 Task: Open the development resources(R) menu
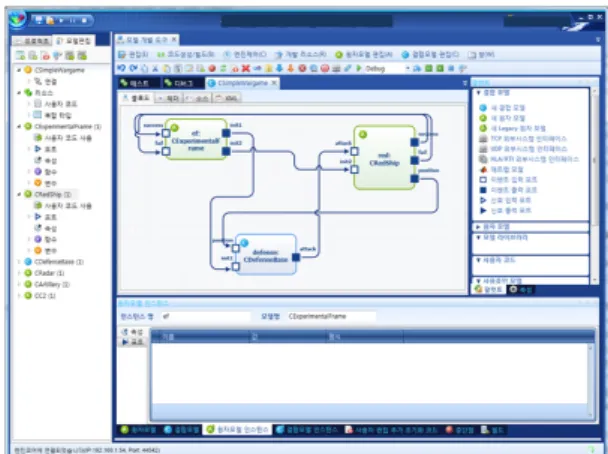(301, 55)
